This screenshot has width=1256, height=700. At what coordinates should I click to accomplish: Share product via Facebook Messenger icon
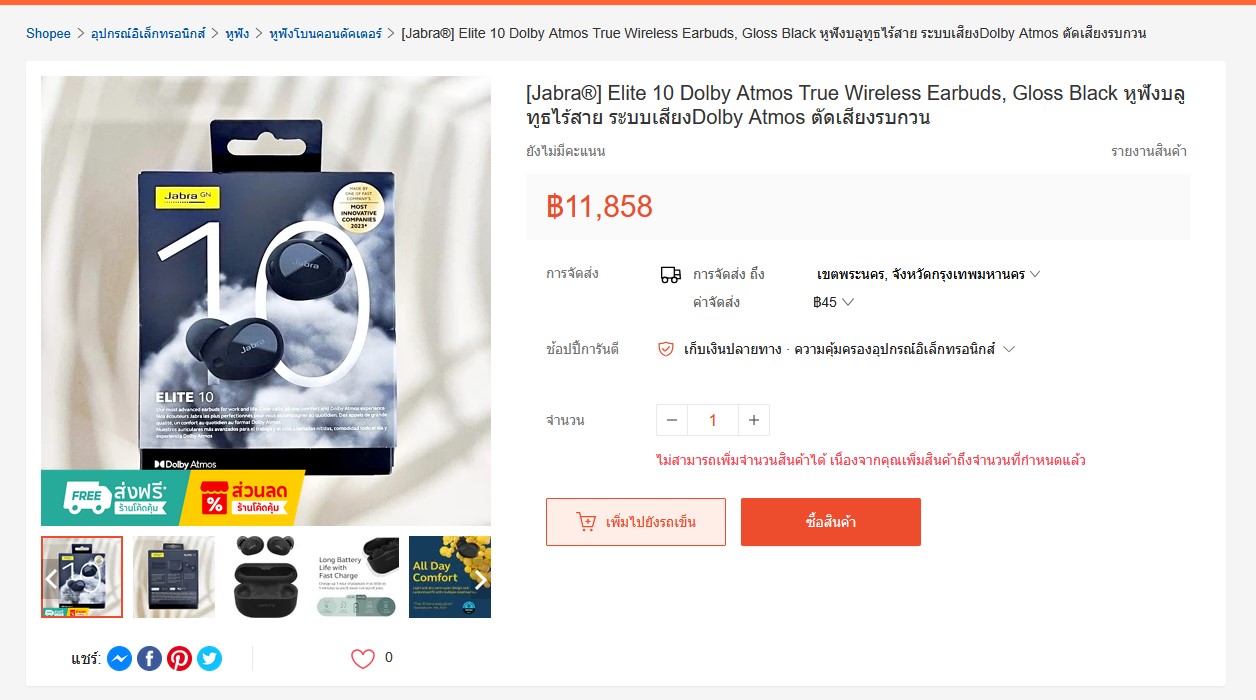[119, 658]
